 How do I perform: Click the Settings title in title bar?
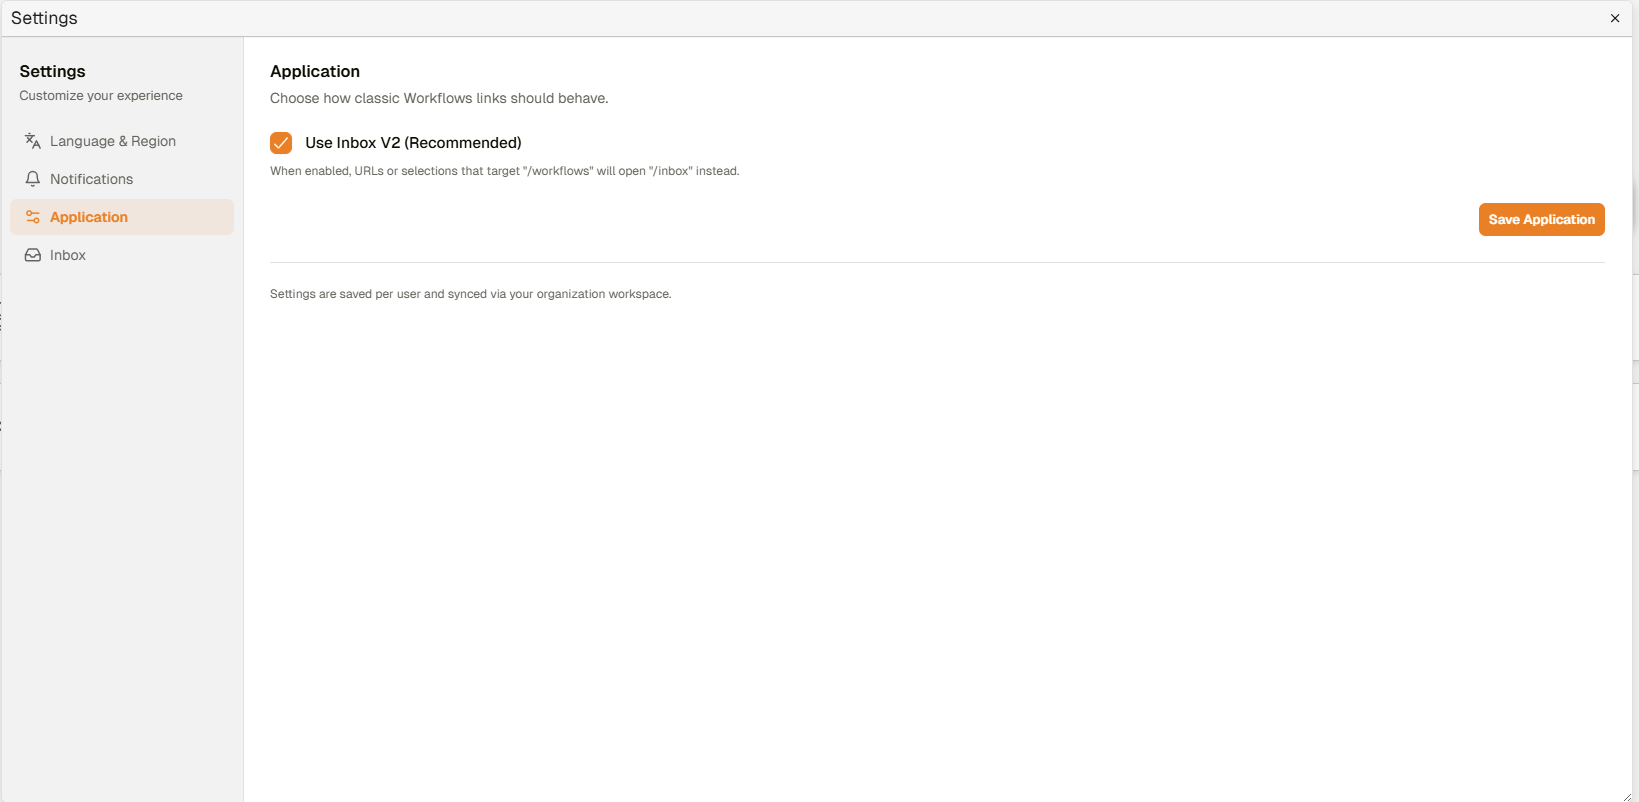(x=44, y=18)
